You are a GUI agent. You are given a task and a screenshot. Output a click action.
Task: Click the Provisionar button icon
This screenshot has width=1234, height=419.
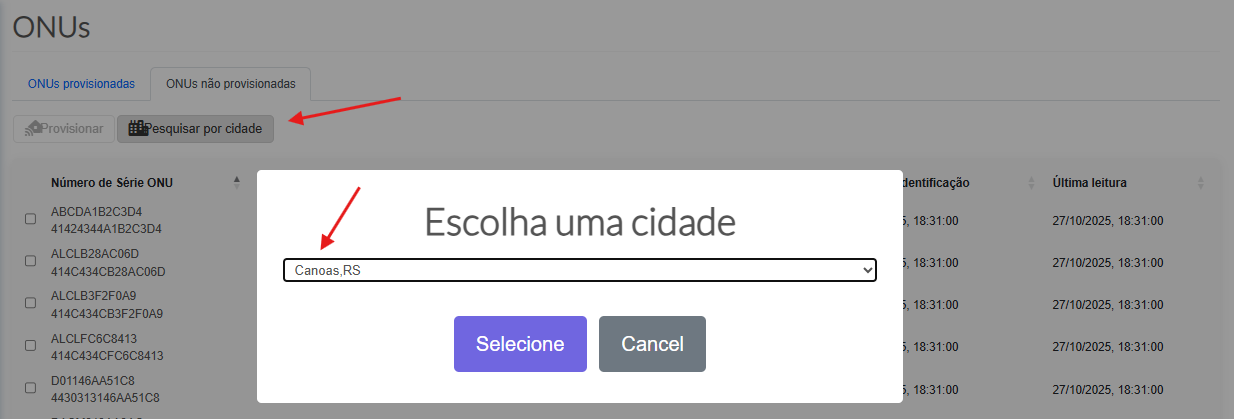[33, 128]
